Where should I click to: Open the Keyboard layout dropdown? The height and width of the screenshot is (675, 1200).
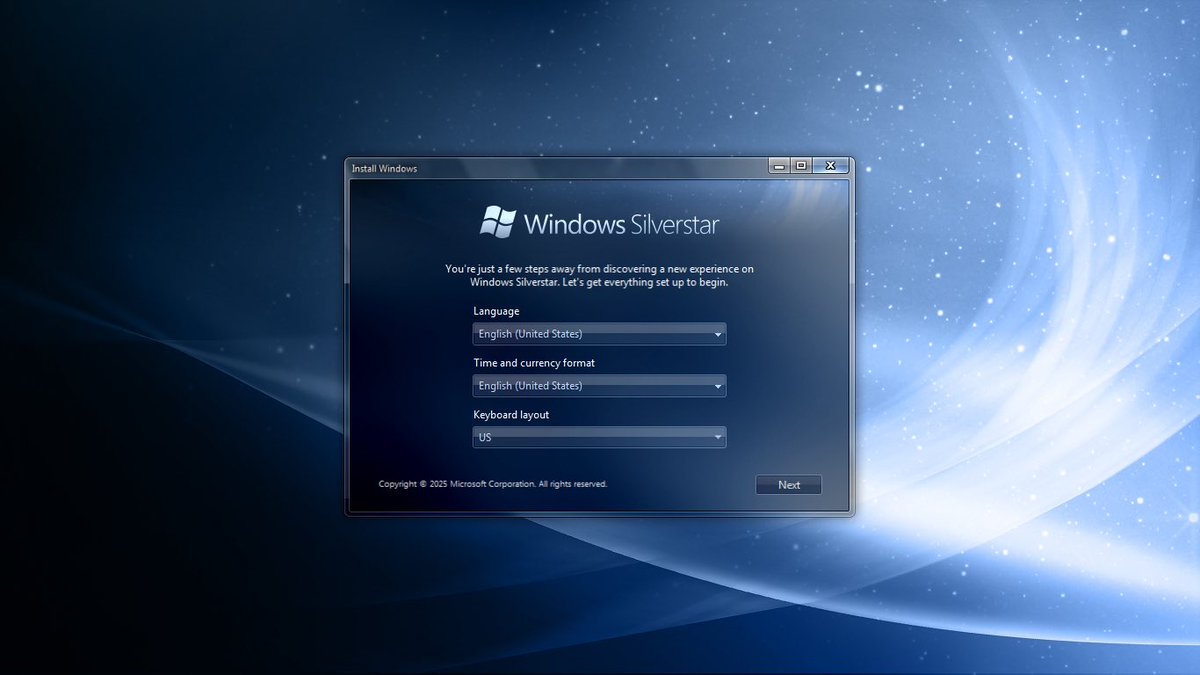[x=599, y=437]
